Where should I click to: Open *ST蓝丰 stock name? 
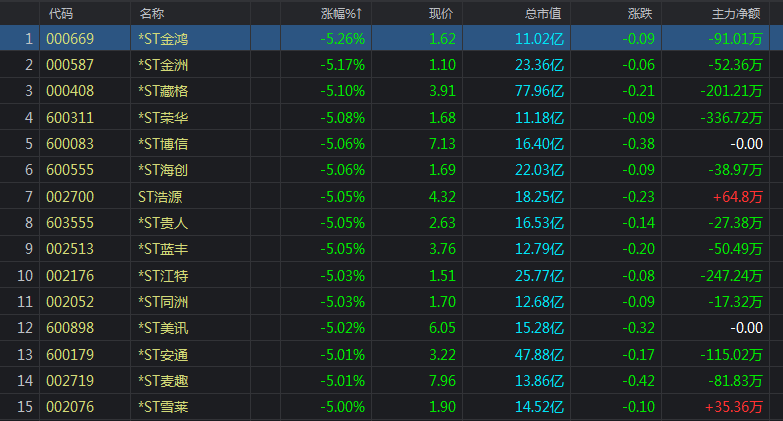coord(163,249)
